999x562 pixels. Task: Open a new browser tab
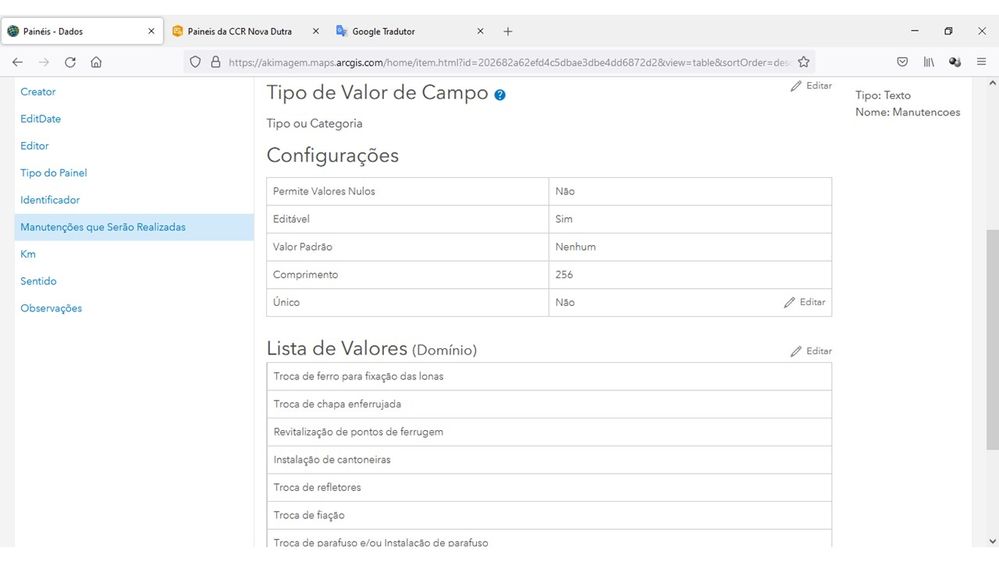click(508, 31)
